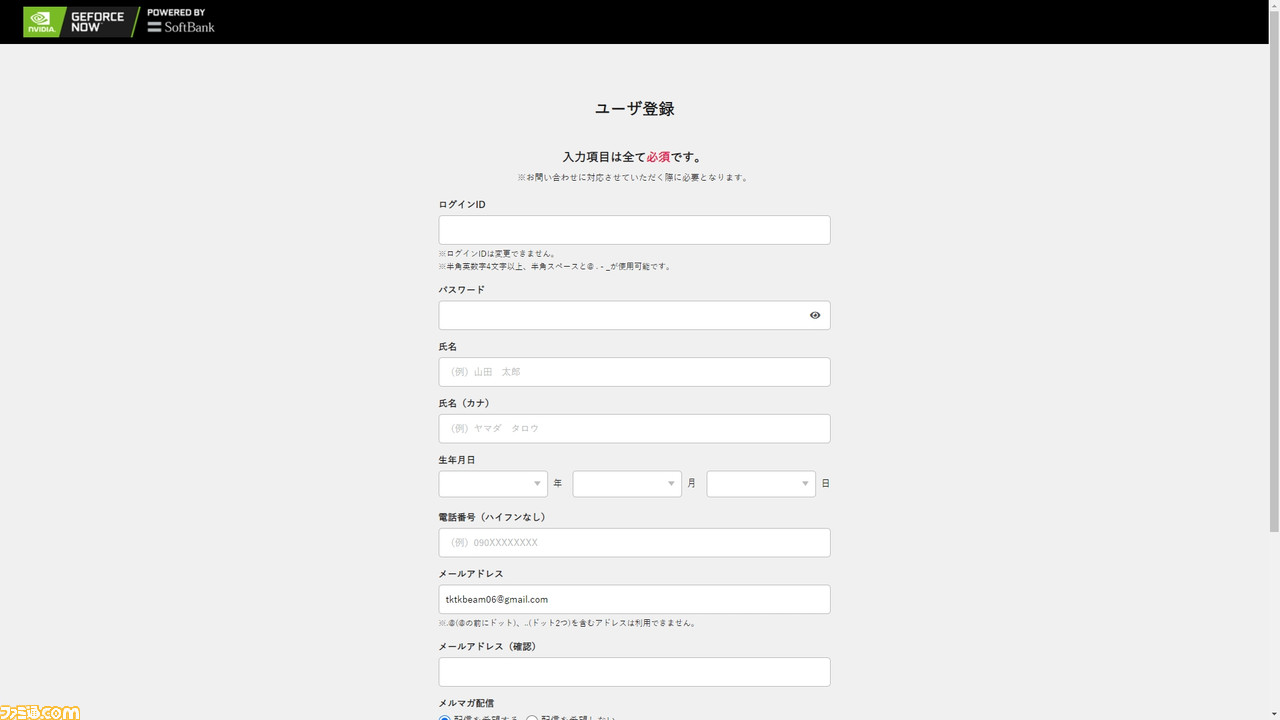Click the メールアドレス（確認） input field
This screenshot has width=1280, height=720.
(x=634, y=672)
